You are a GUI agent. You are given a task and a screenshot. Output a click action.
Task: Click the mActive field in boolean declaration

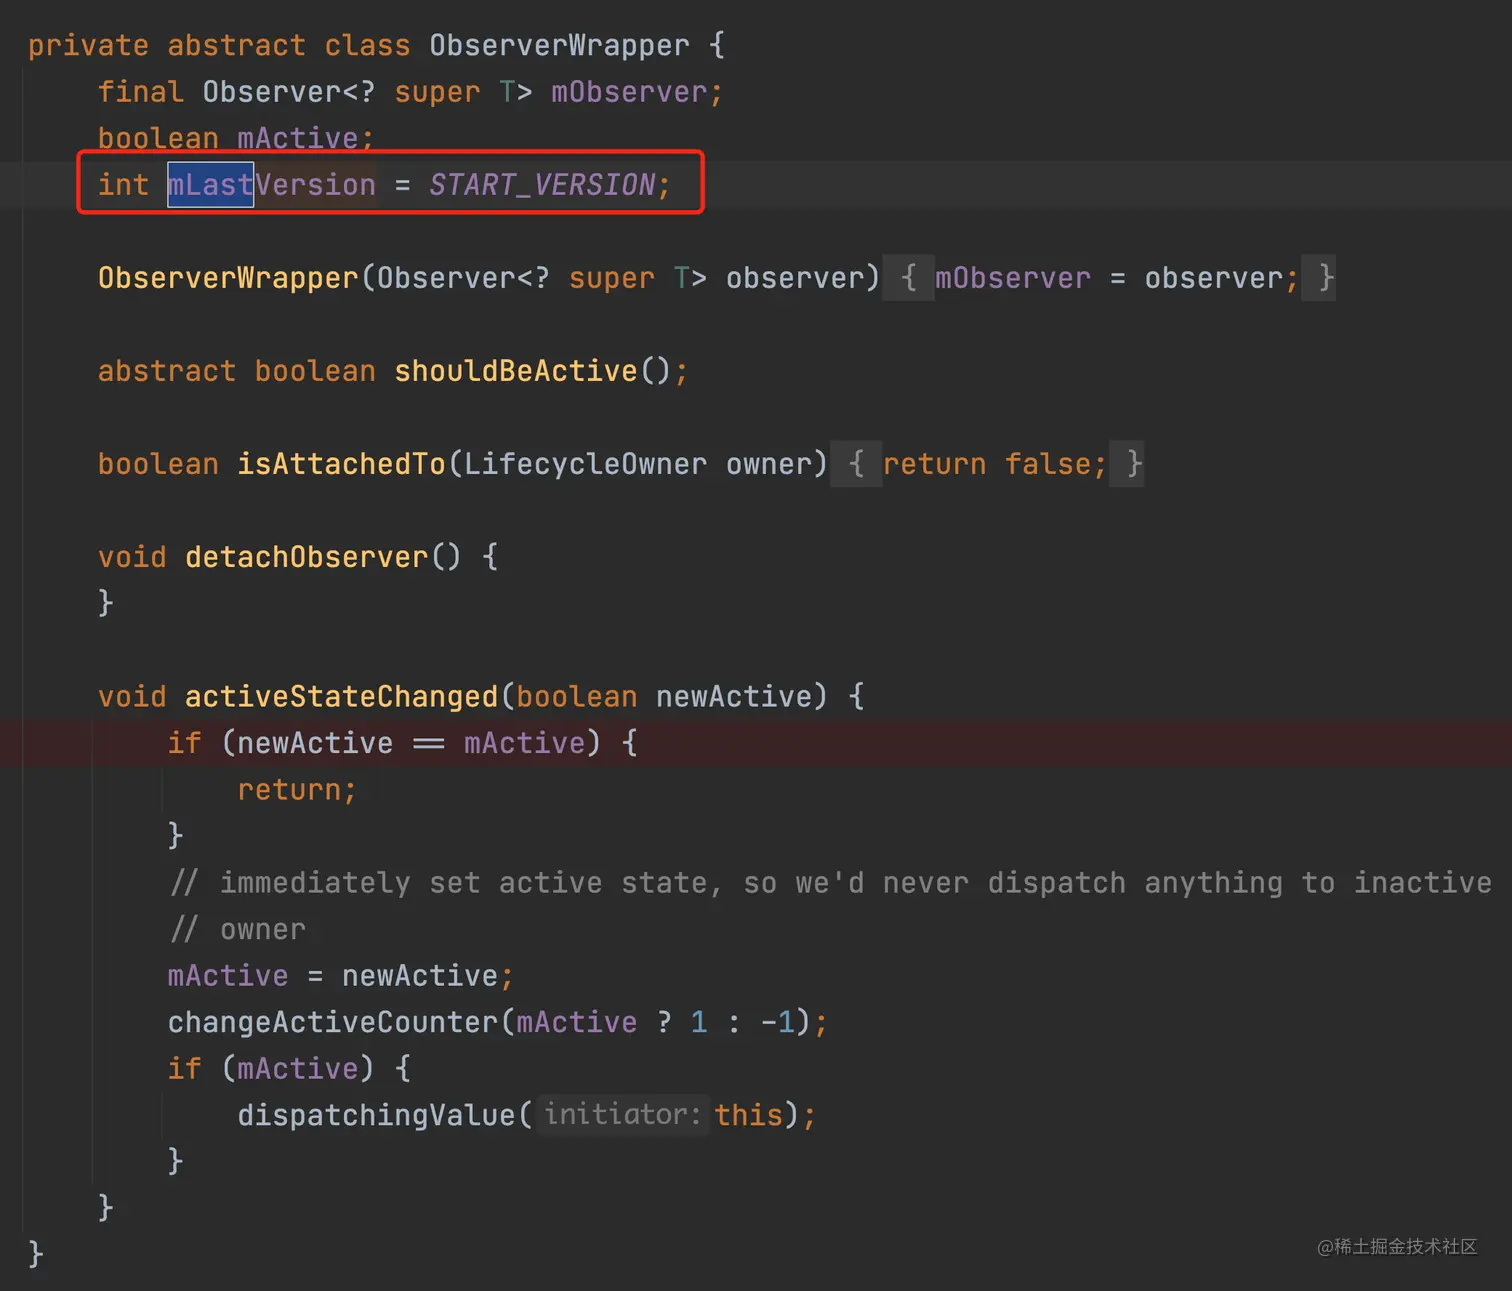pos(297,138)
